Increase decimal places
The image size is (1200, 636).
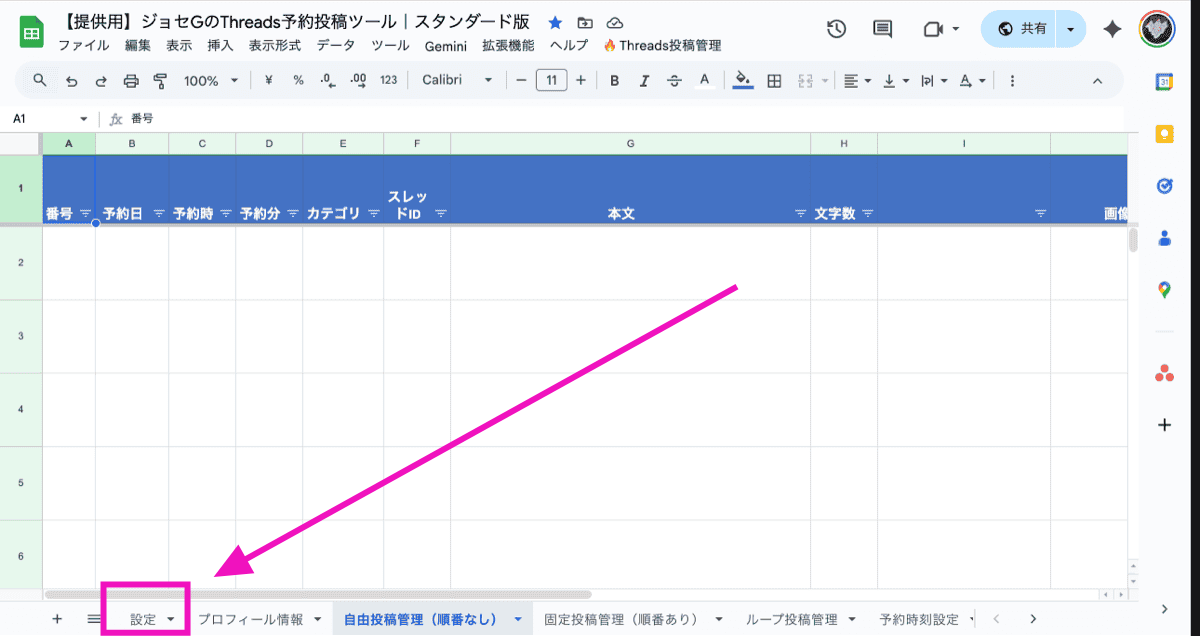(x=358, y=80)
